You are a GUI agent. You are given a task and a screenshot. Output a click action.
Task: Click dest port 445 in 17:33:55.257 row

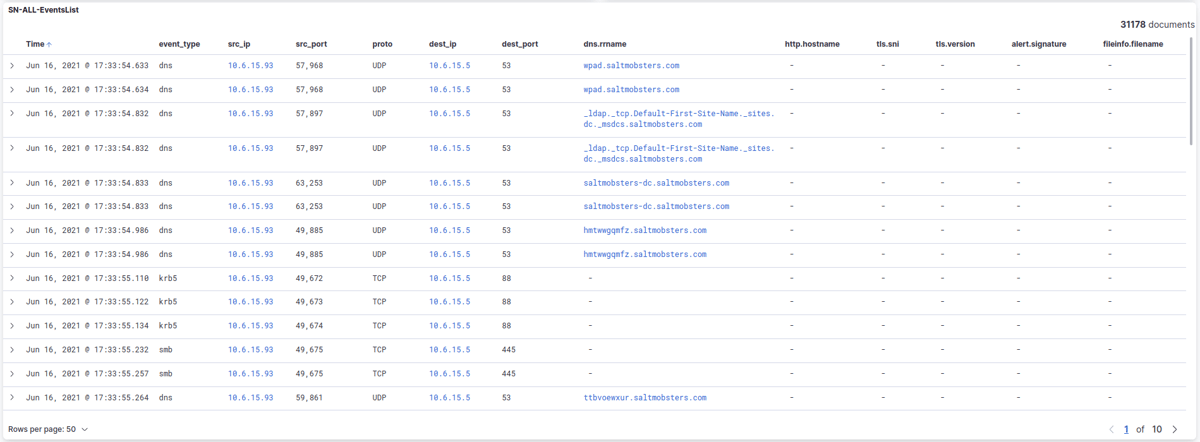[509, 373]
